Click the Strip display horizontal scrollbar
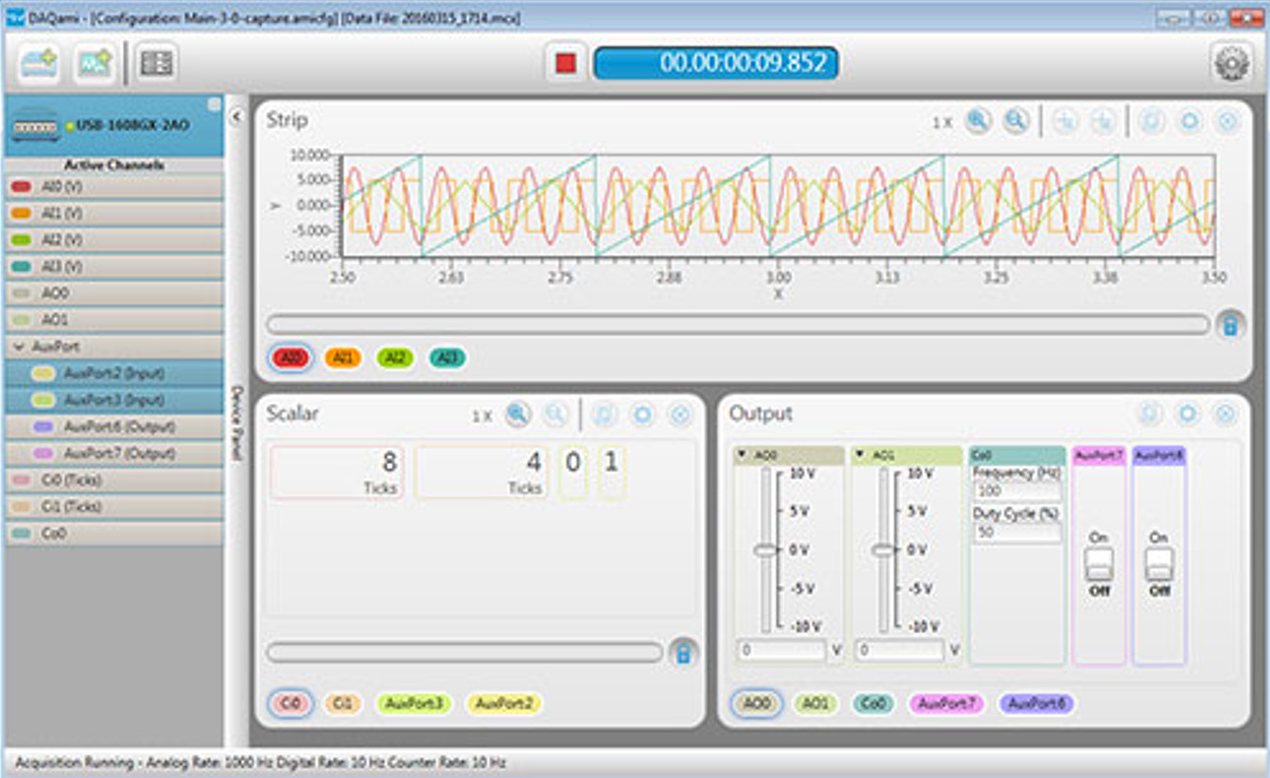The height and width of the screenshot is (778, 1270). pos(737,324)
